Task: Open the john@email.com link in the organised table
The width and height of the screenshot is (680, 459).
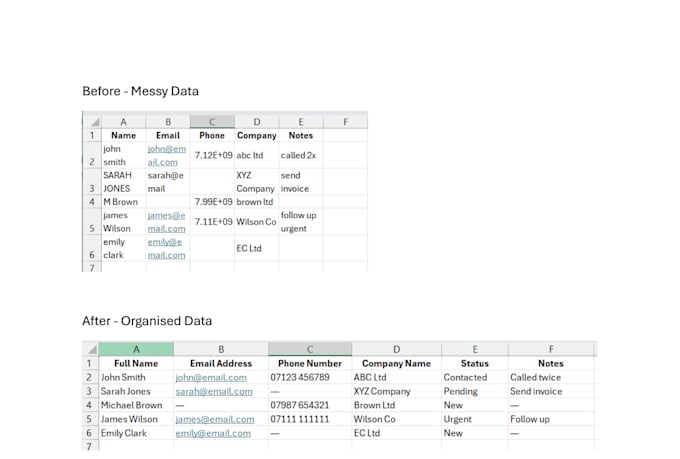Action: 211,377
